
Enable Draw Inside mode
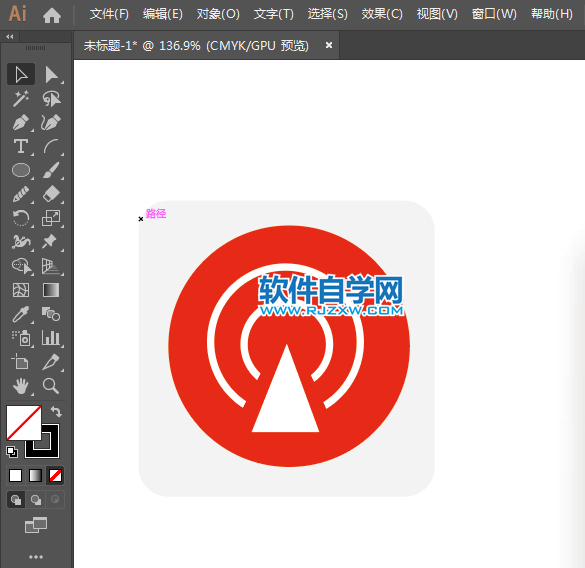55,499
